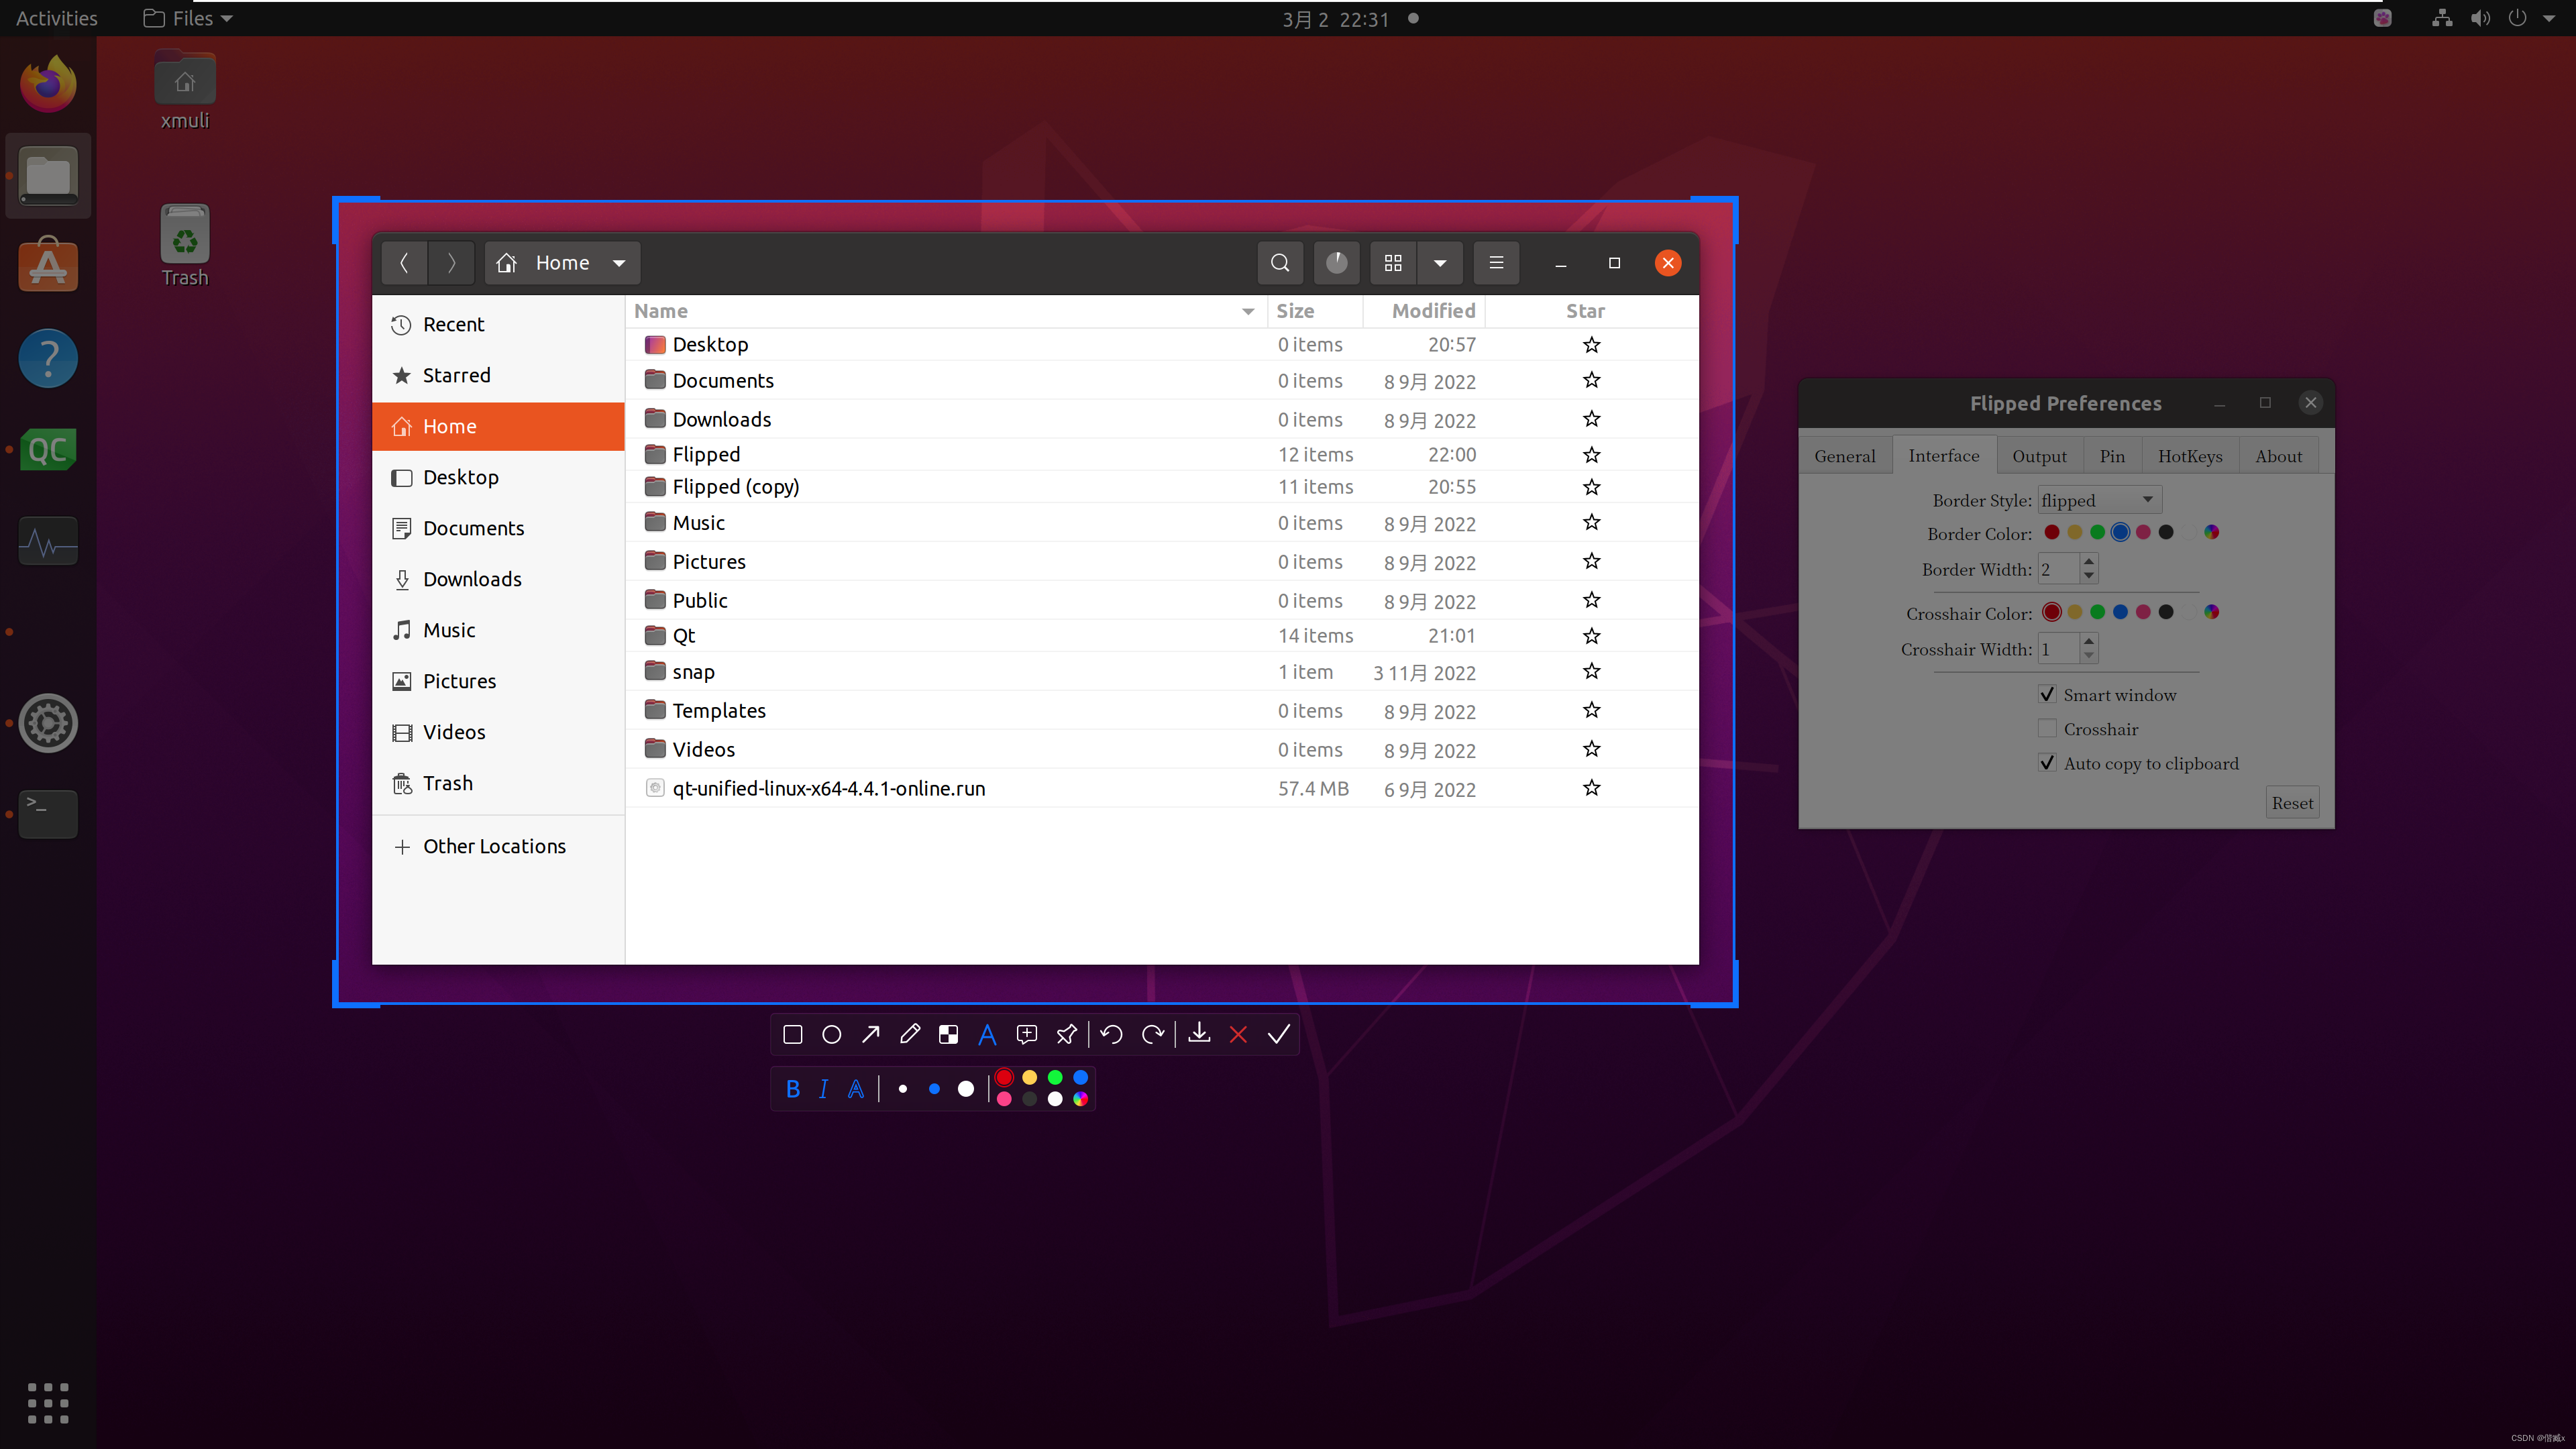Open Files hamburger menu

tap(1496, 262)
